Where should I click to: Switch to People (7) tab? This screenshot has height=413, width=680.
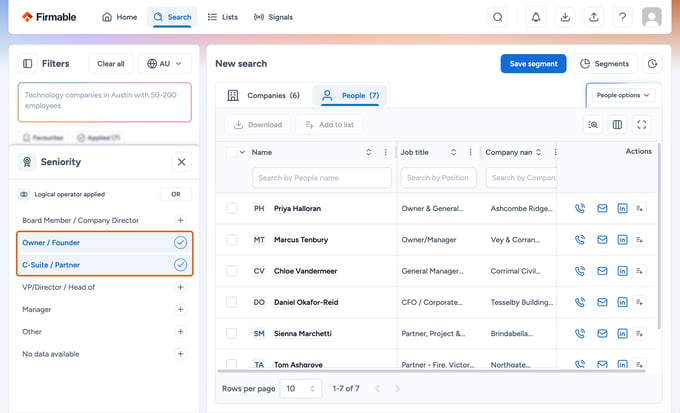pos(350,95)
